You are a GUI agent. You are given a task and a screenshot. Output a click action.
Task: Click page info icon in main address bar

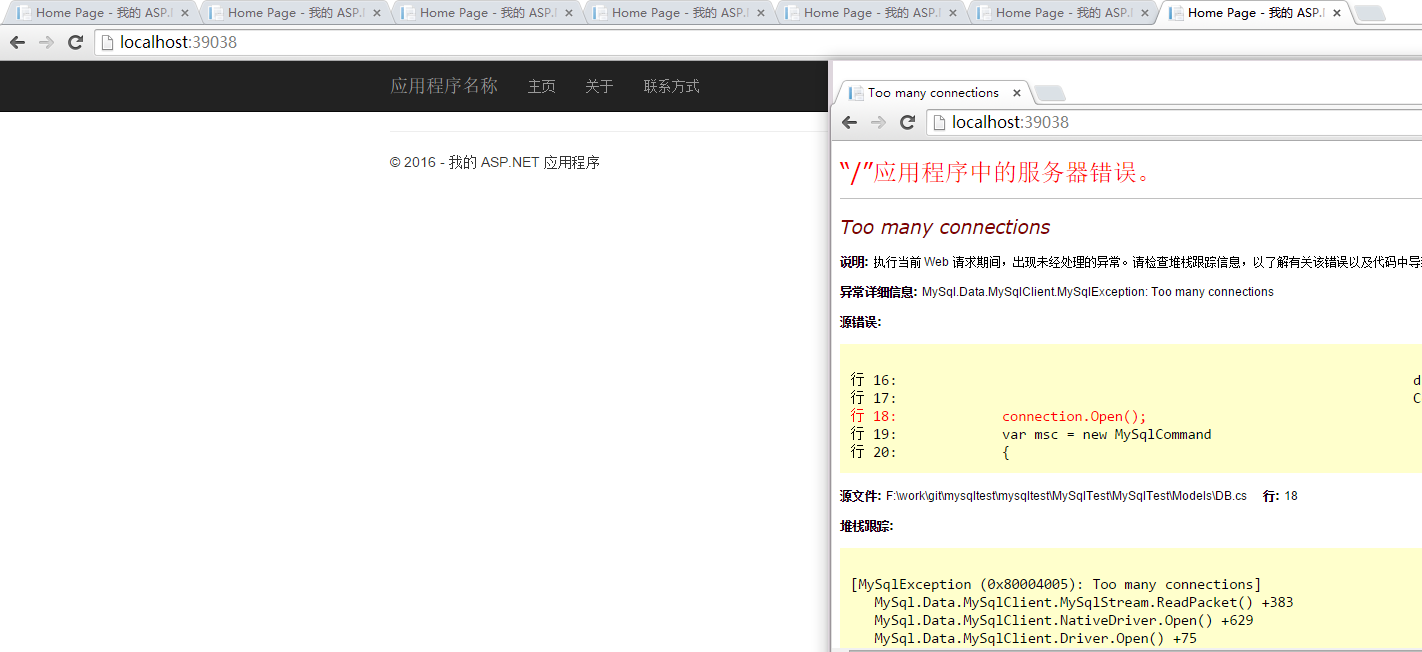pos(108,43)
